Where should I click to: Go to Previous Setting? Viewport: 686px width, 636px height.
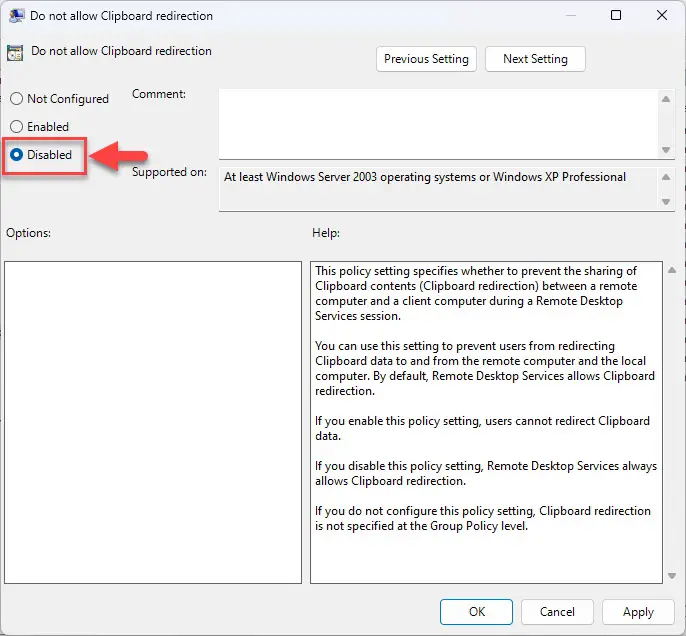[x=426, y=59]
